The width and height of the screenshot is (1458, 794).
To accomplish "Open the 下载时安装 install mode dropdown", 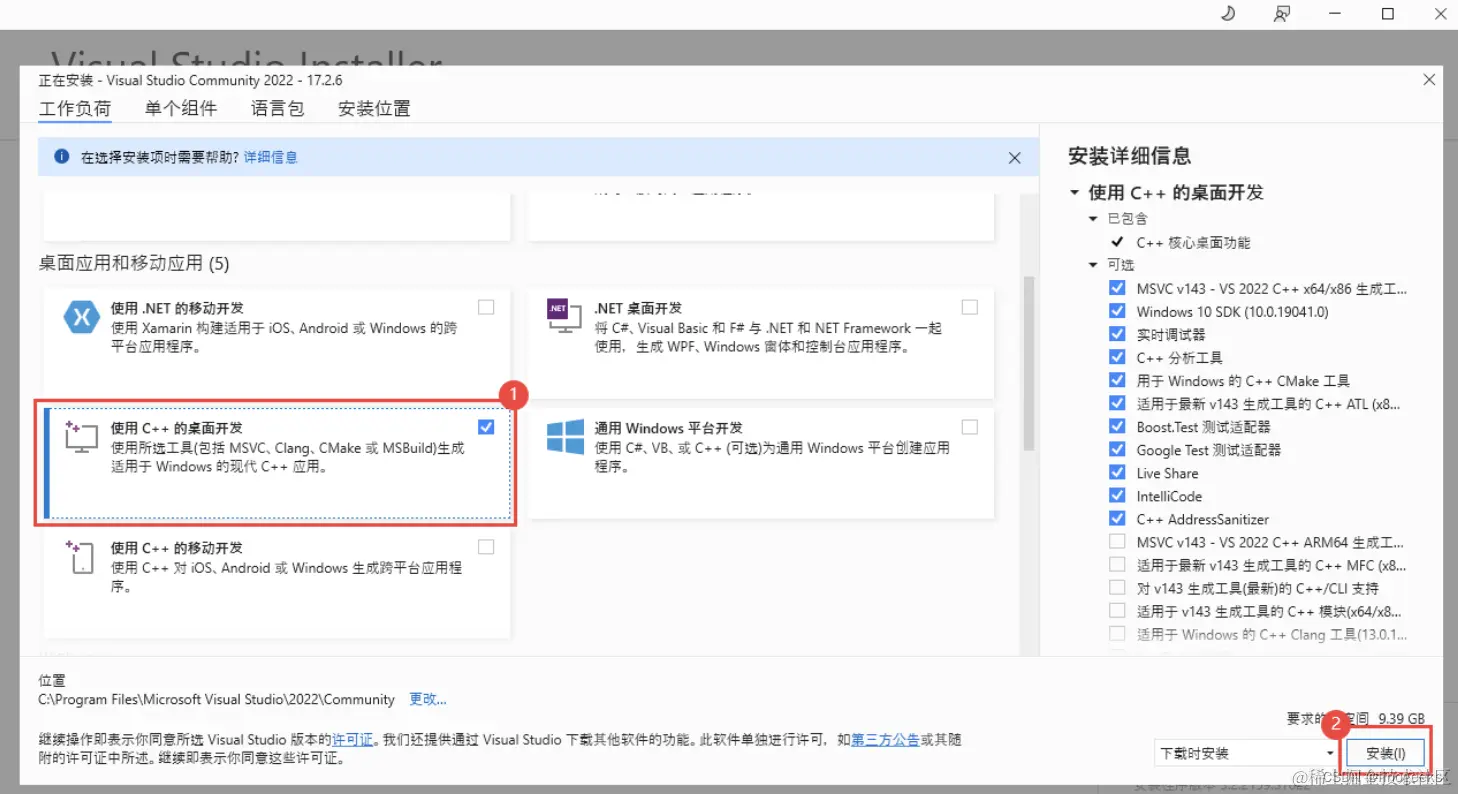I will 1247,753.
